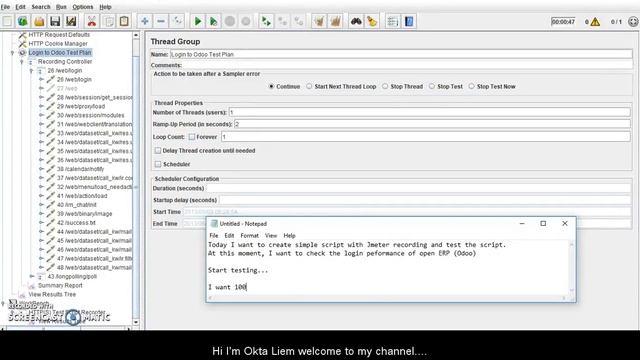
Task: Select the Stop Test Now radio button
Action: (x=471, y=87)
